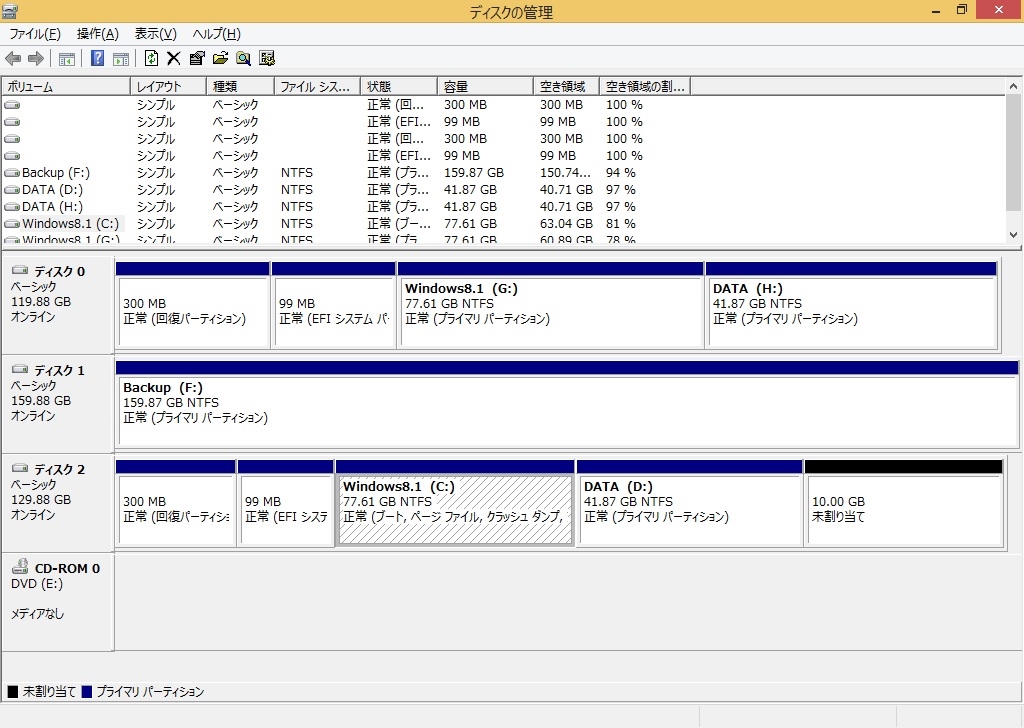
Task: Open the 表示(V) menu
Action: click(x=155, y=34)
